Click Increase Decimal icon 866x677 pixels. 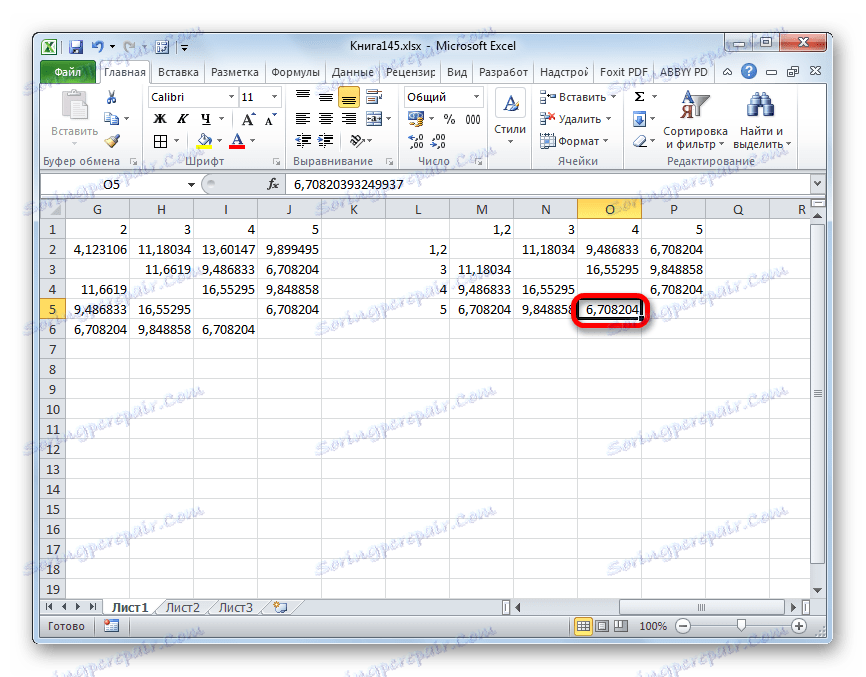click(x=416, y=141)
